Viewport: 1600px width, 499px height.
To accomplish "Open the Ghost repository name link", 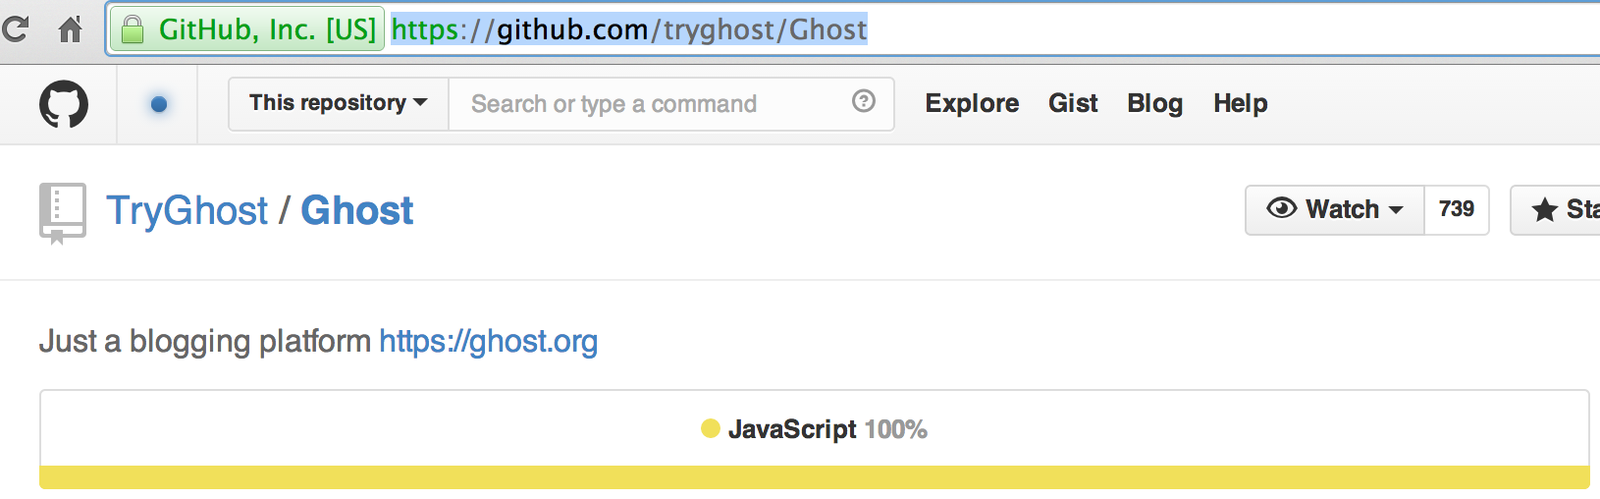I will tap(357, 211).
